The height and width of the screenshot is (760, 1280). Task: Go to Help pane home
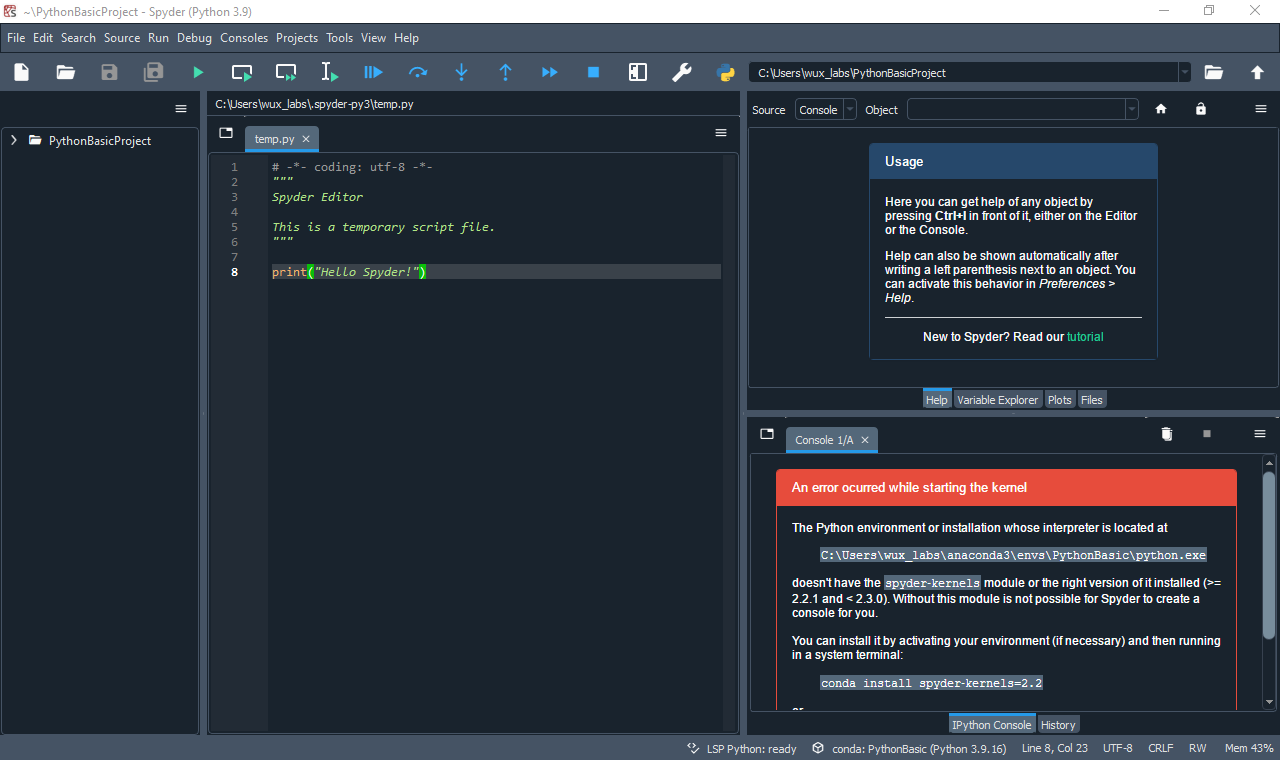[x=1161, y=109]
